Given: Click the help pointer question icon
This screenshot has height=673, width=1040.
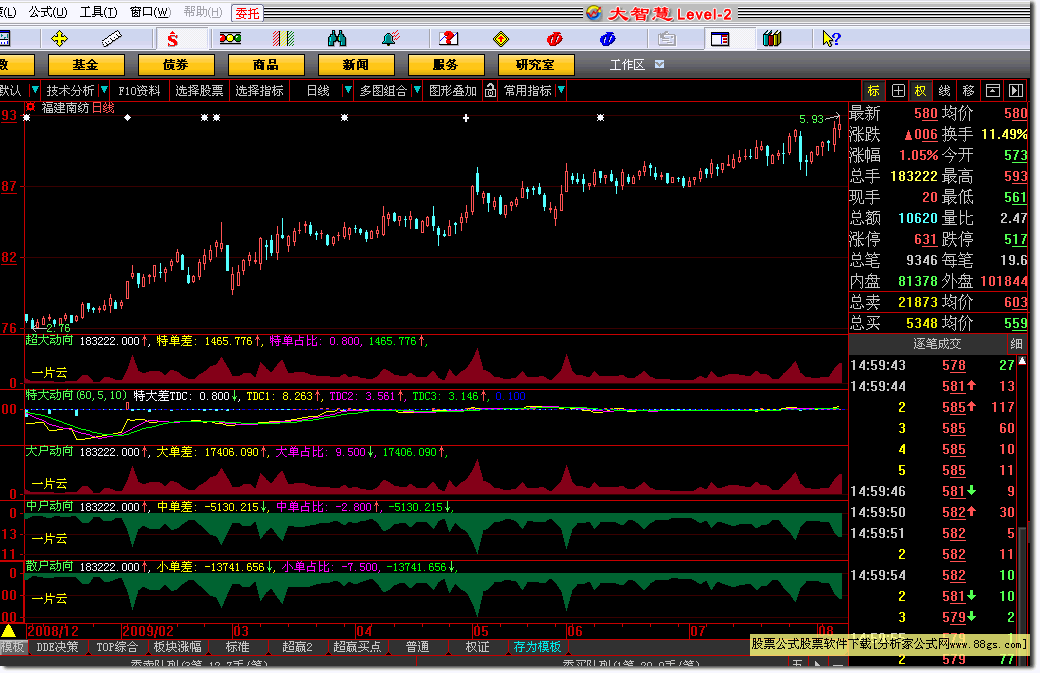Looking at the screenshot, I should pos(831,38).
